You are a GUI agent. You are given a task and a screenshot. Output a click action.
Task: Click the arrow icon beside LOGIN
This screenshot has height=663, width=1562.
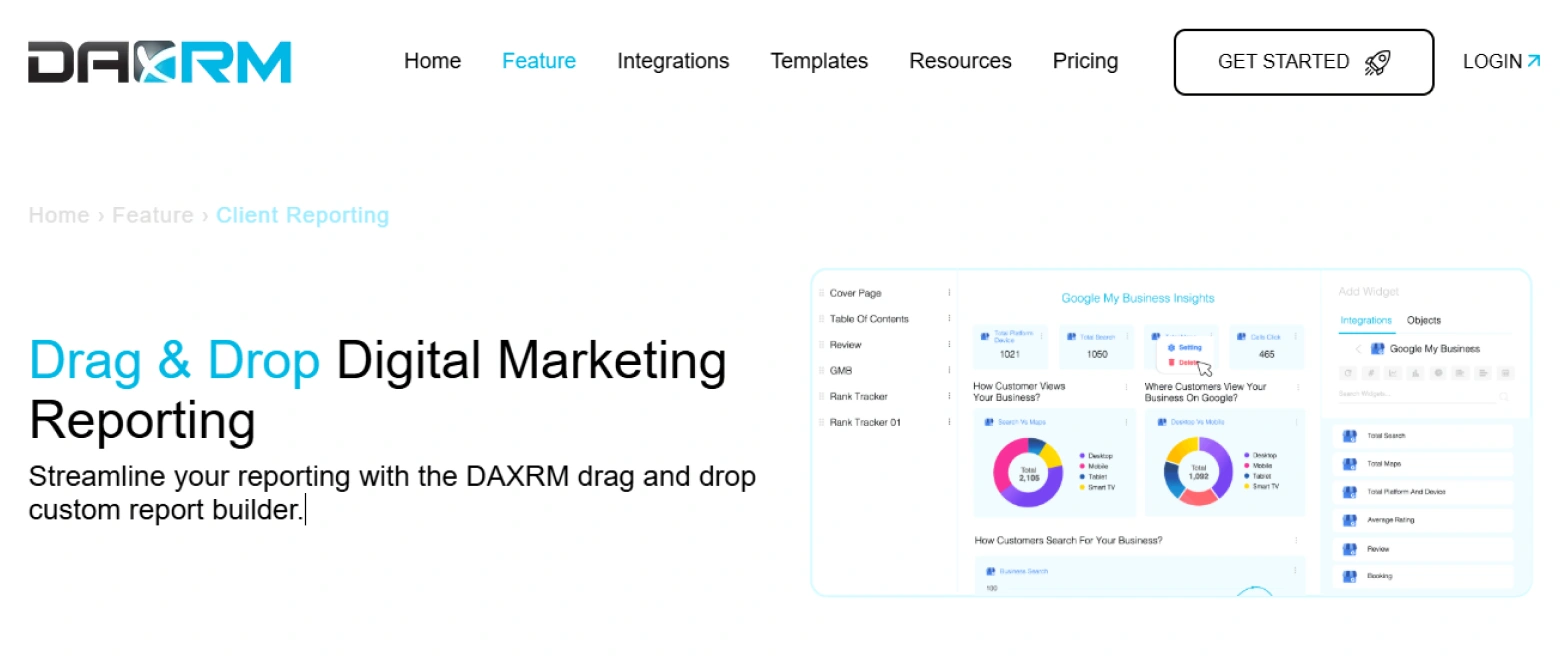[x=1534, y=61]
